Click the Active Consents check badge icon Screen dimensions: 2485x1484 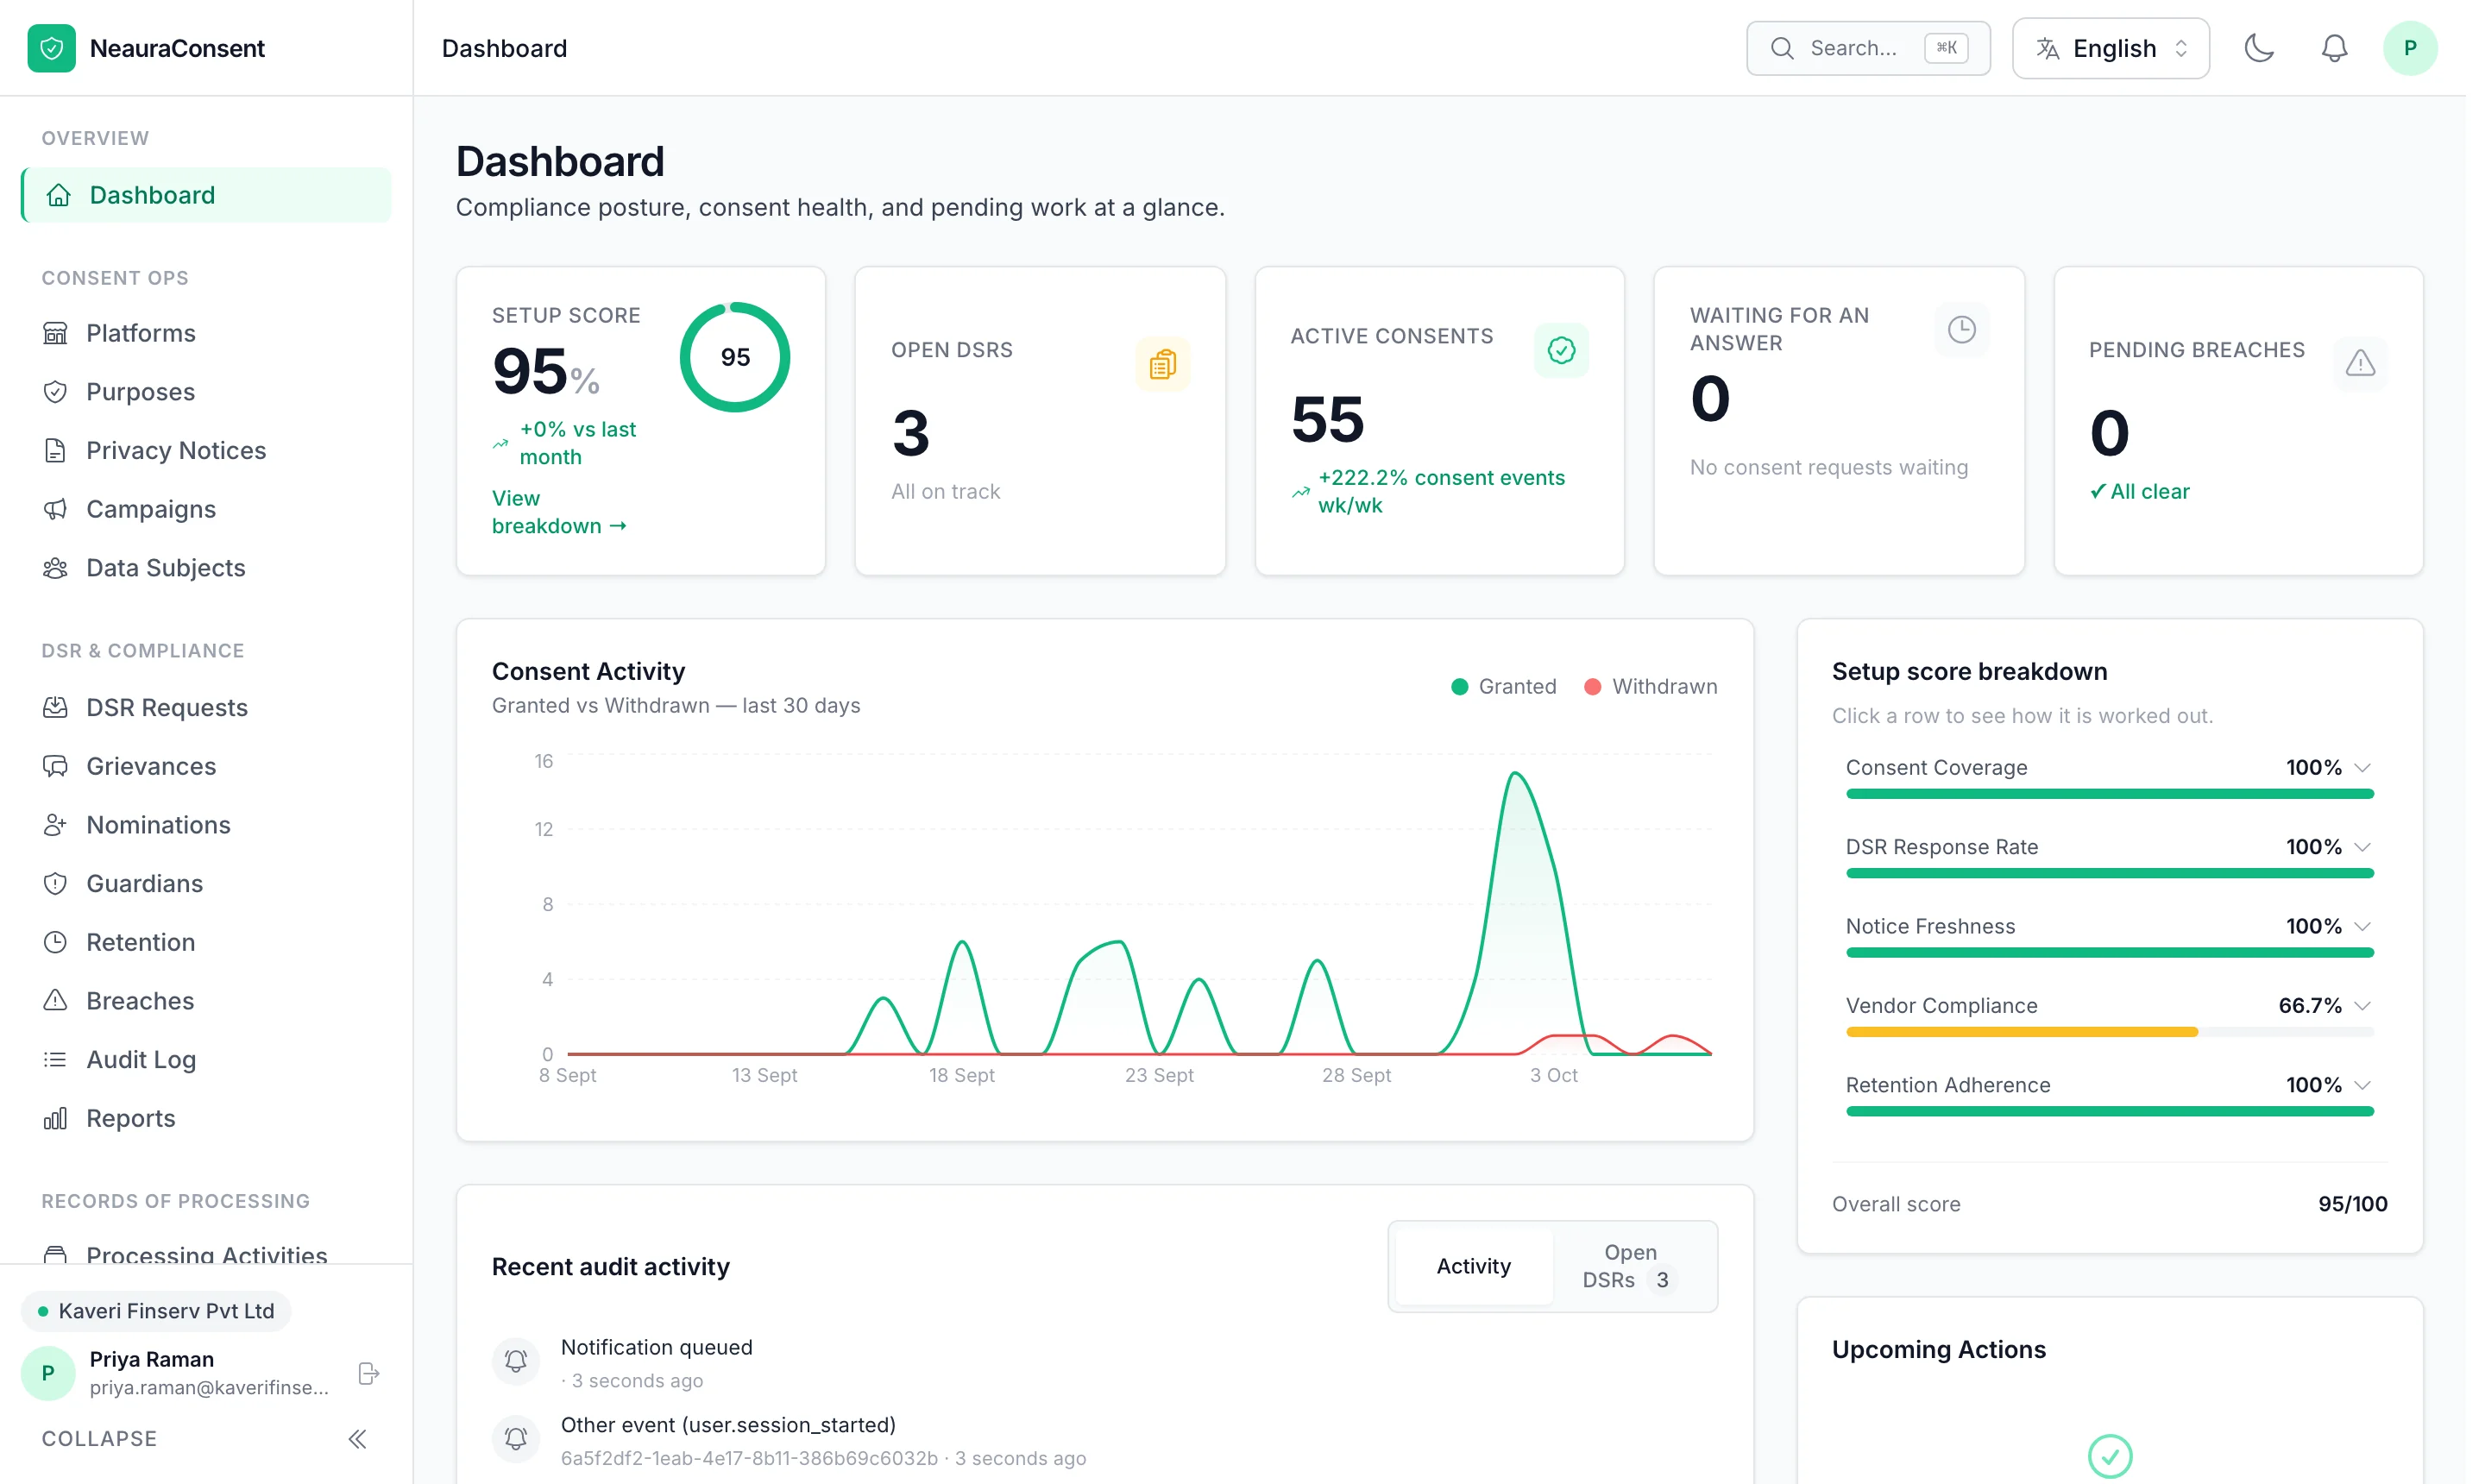1561,350
